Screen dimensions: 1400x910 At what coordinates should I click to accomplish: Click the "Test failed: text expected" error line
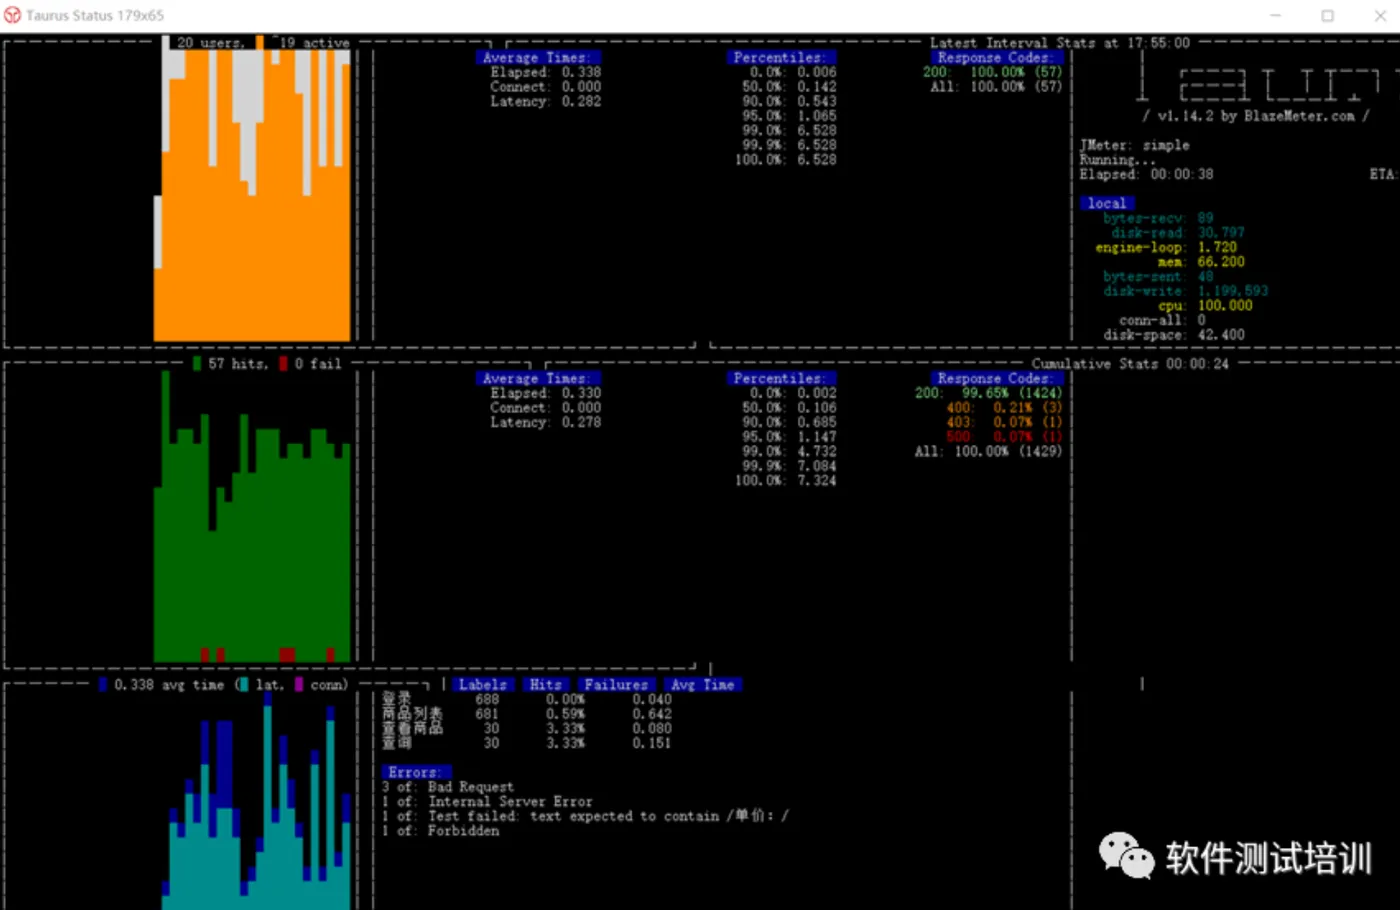click(585, 816)
